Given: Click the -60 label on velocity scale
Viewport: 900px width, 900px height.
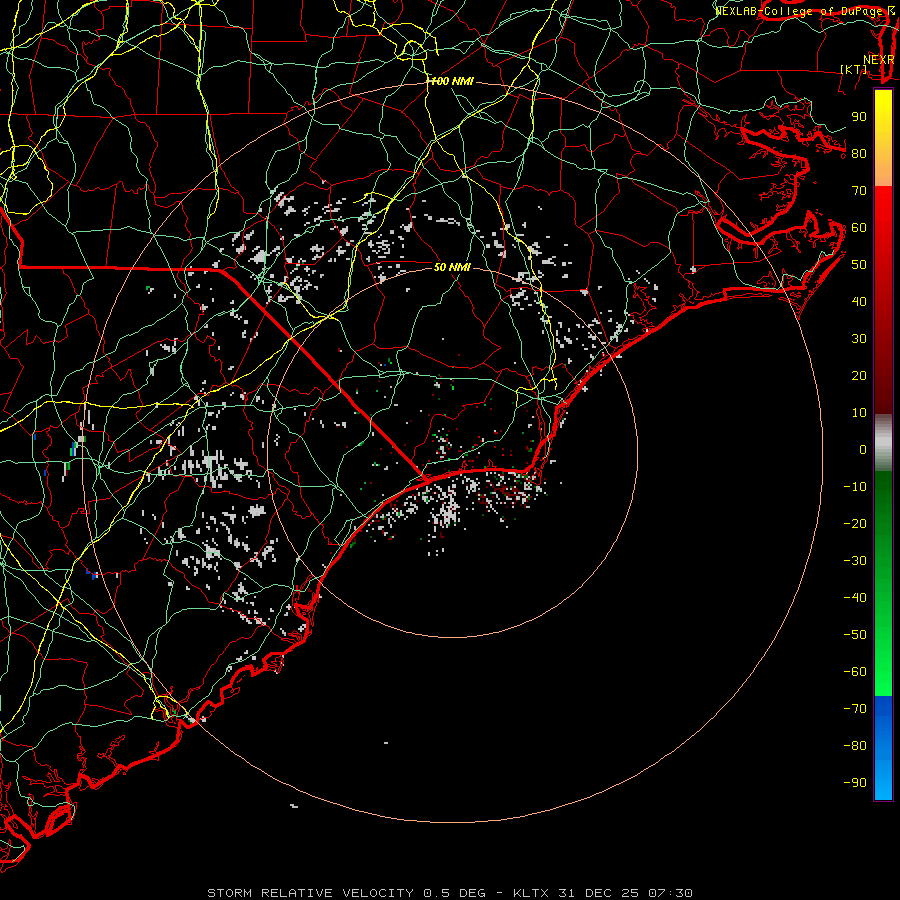Looking at the screenshot, I should click(855, 672).
